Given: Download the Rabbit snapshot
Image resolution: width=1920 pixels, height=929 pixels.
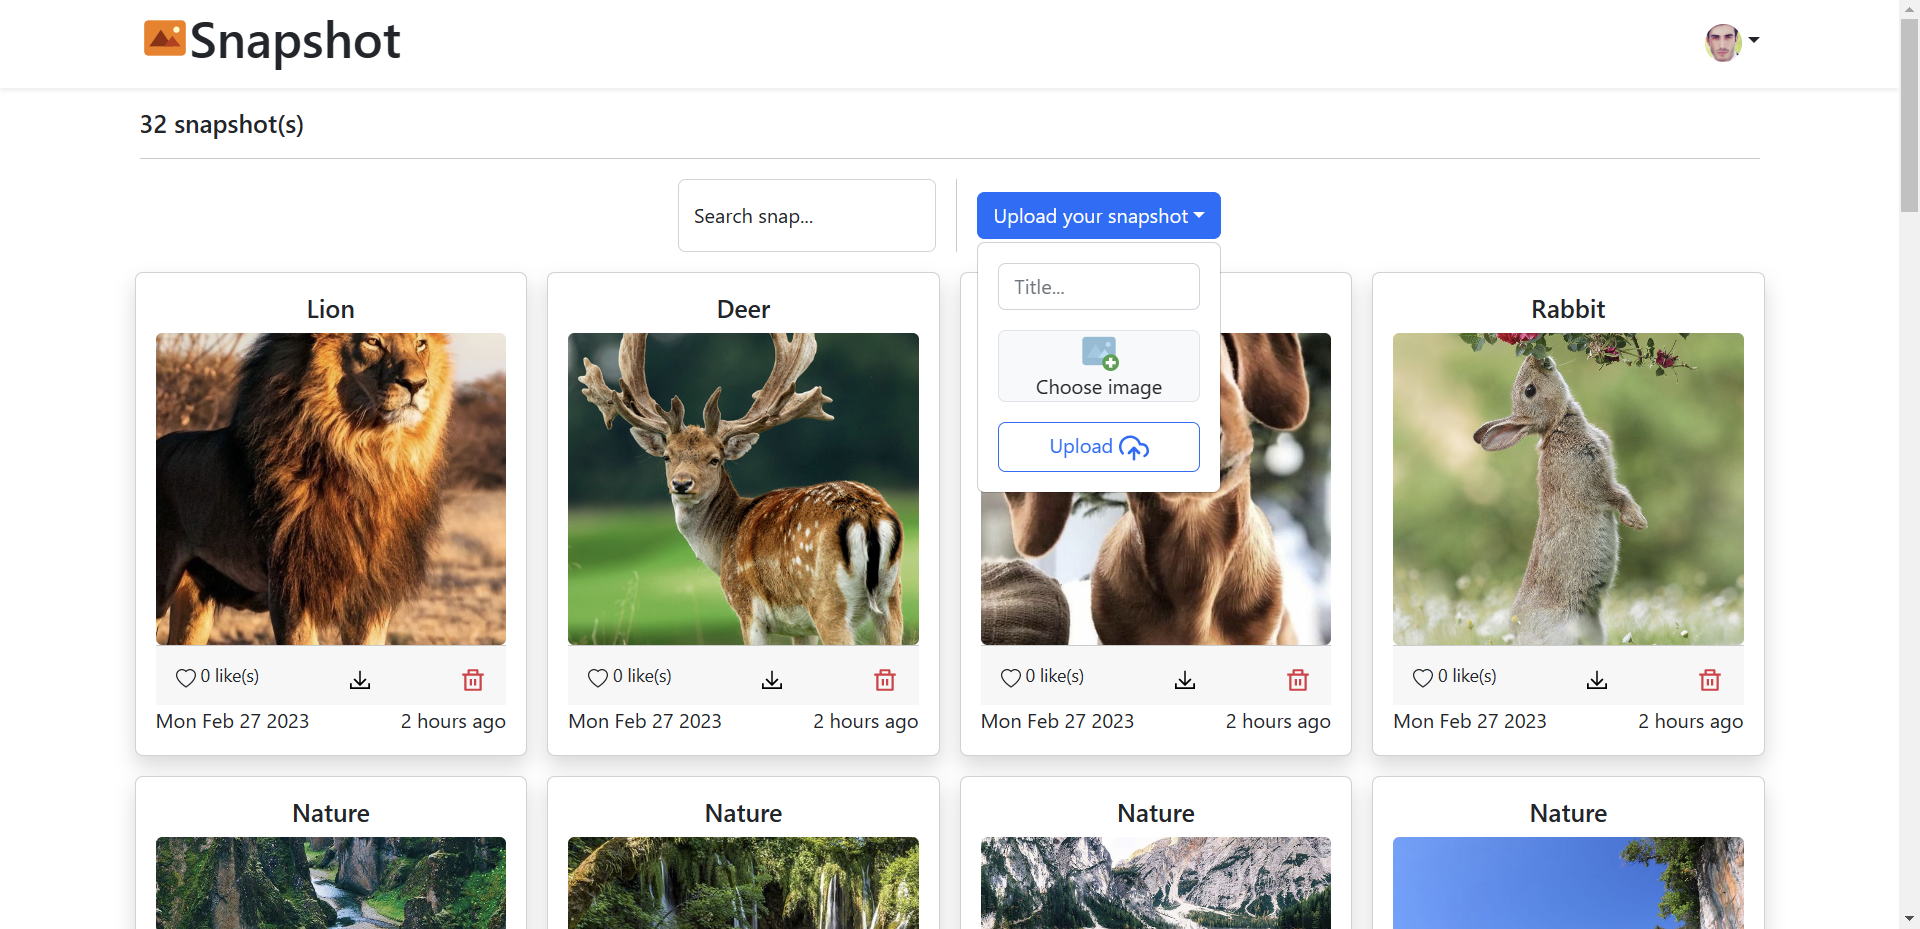Looking at the screenshot, I should pyautogui.click(x=1596, y=680).
